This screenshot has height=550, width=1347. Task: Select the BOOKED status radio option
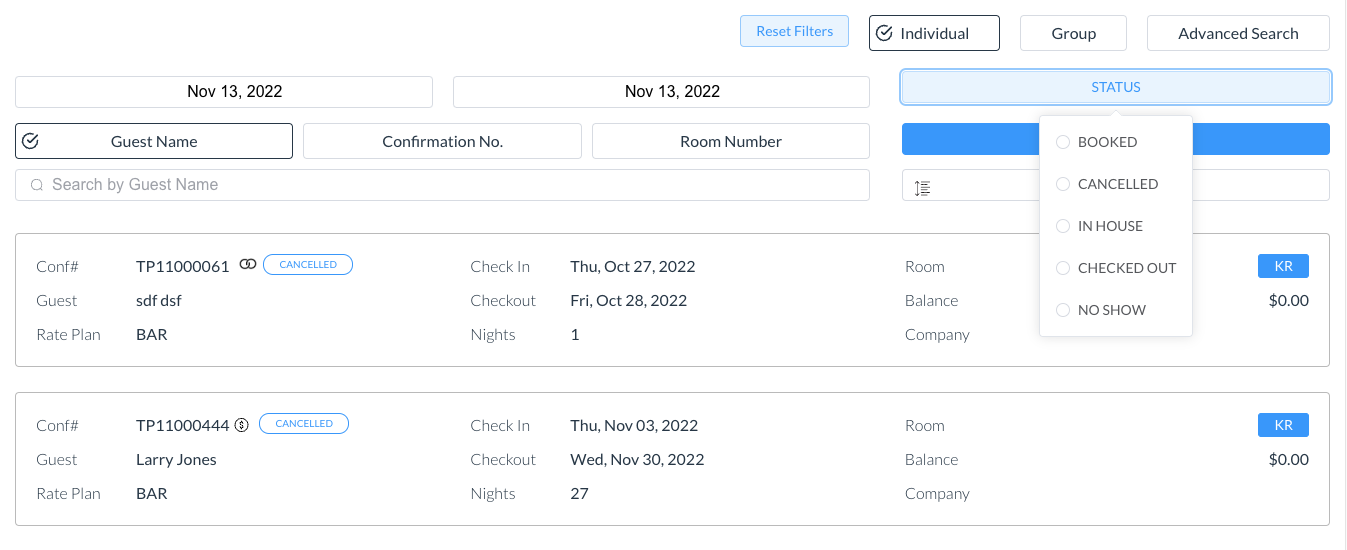[1063, 142]
